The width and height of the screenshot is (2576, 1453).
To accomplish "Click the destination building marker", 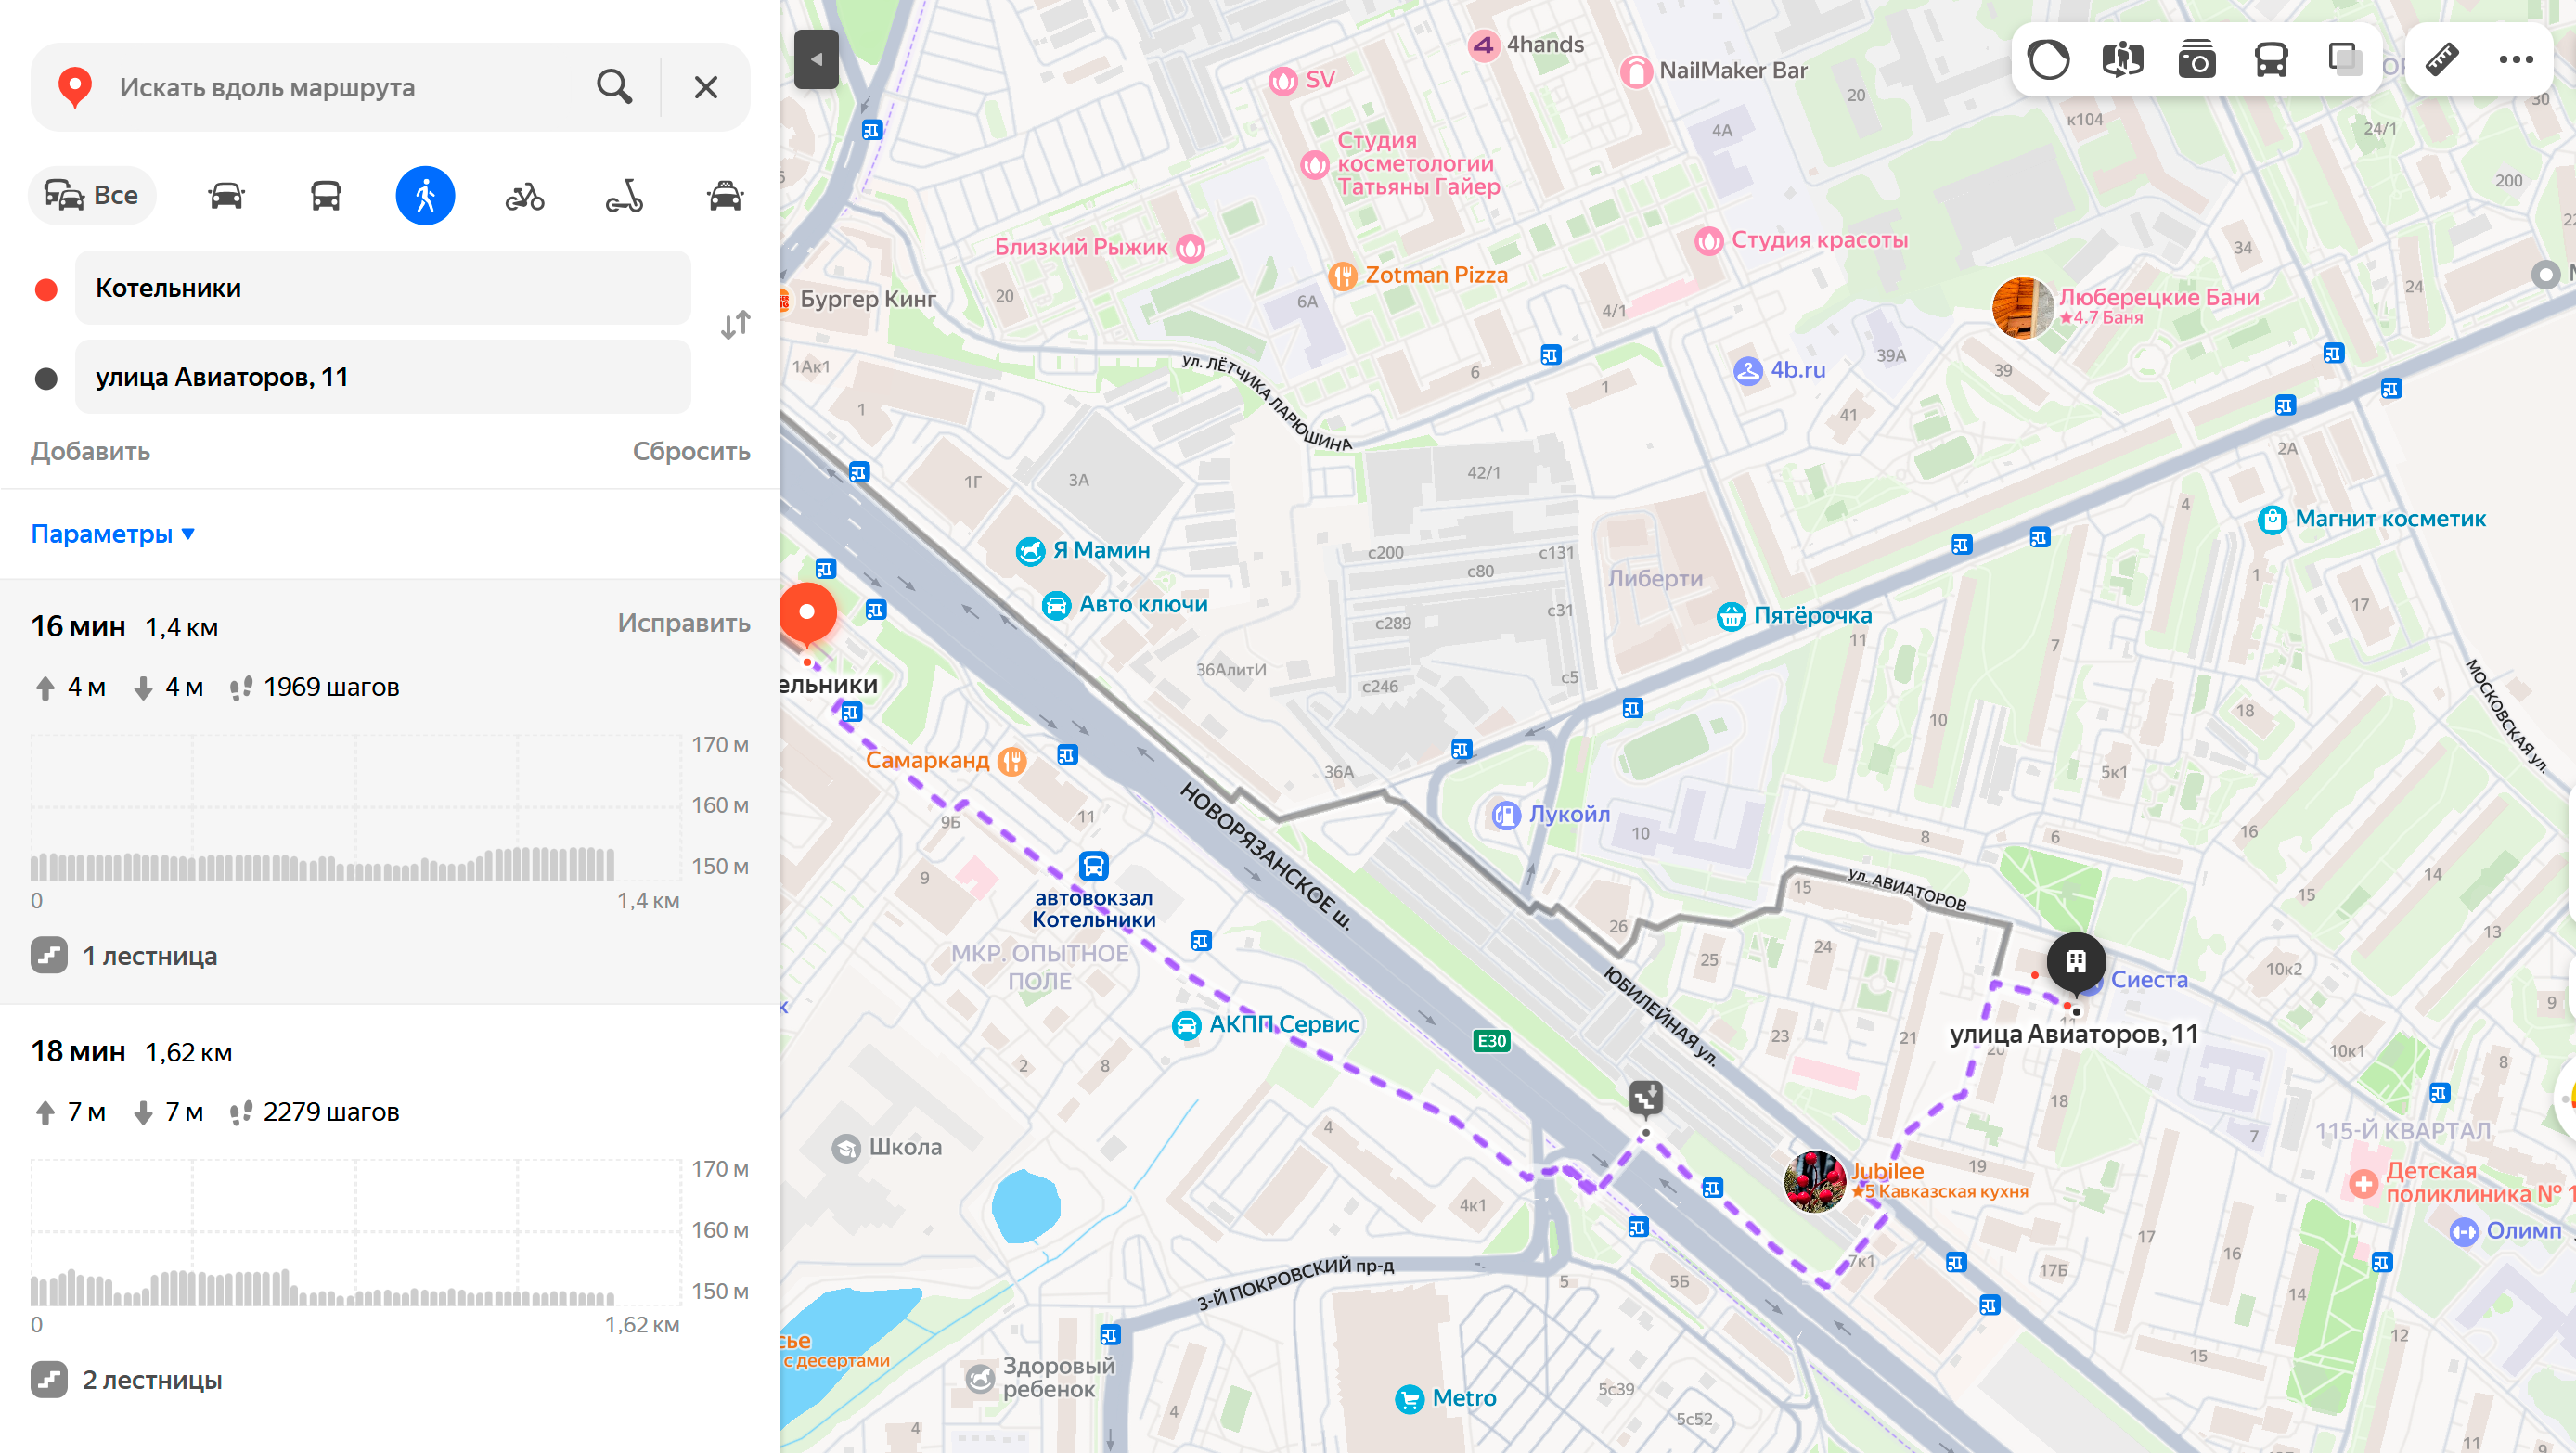I will coord(2076,962).
